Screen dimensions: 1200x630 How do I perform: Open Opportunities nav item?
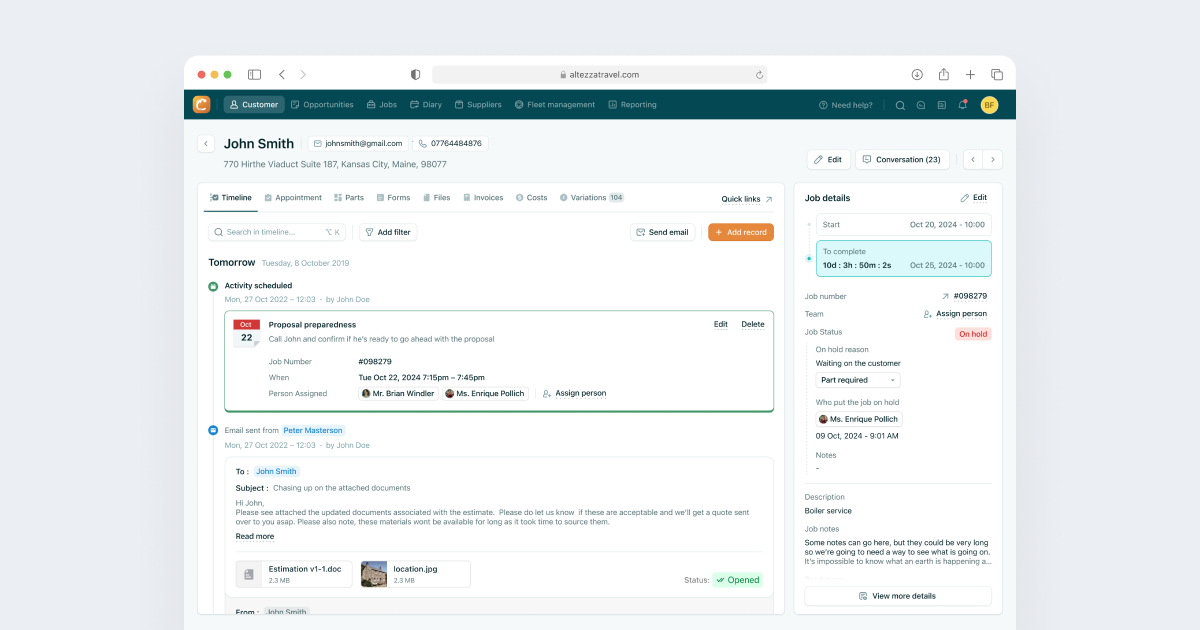[322, 104]
